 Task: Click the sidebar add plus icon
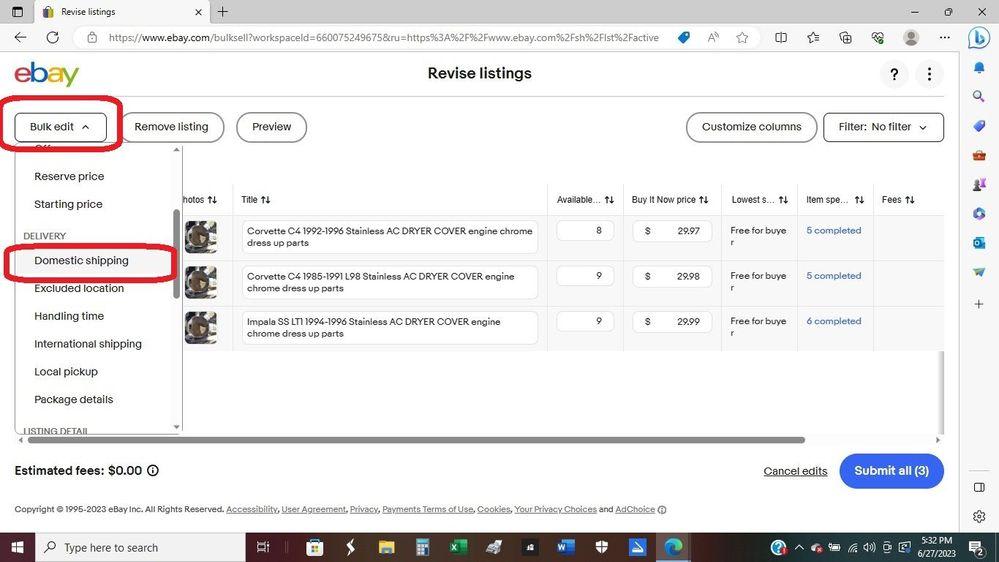pyautogui.click(x=979, y=304)
